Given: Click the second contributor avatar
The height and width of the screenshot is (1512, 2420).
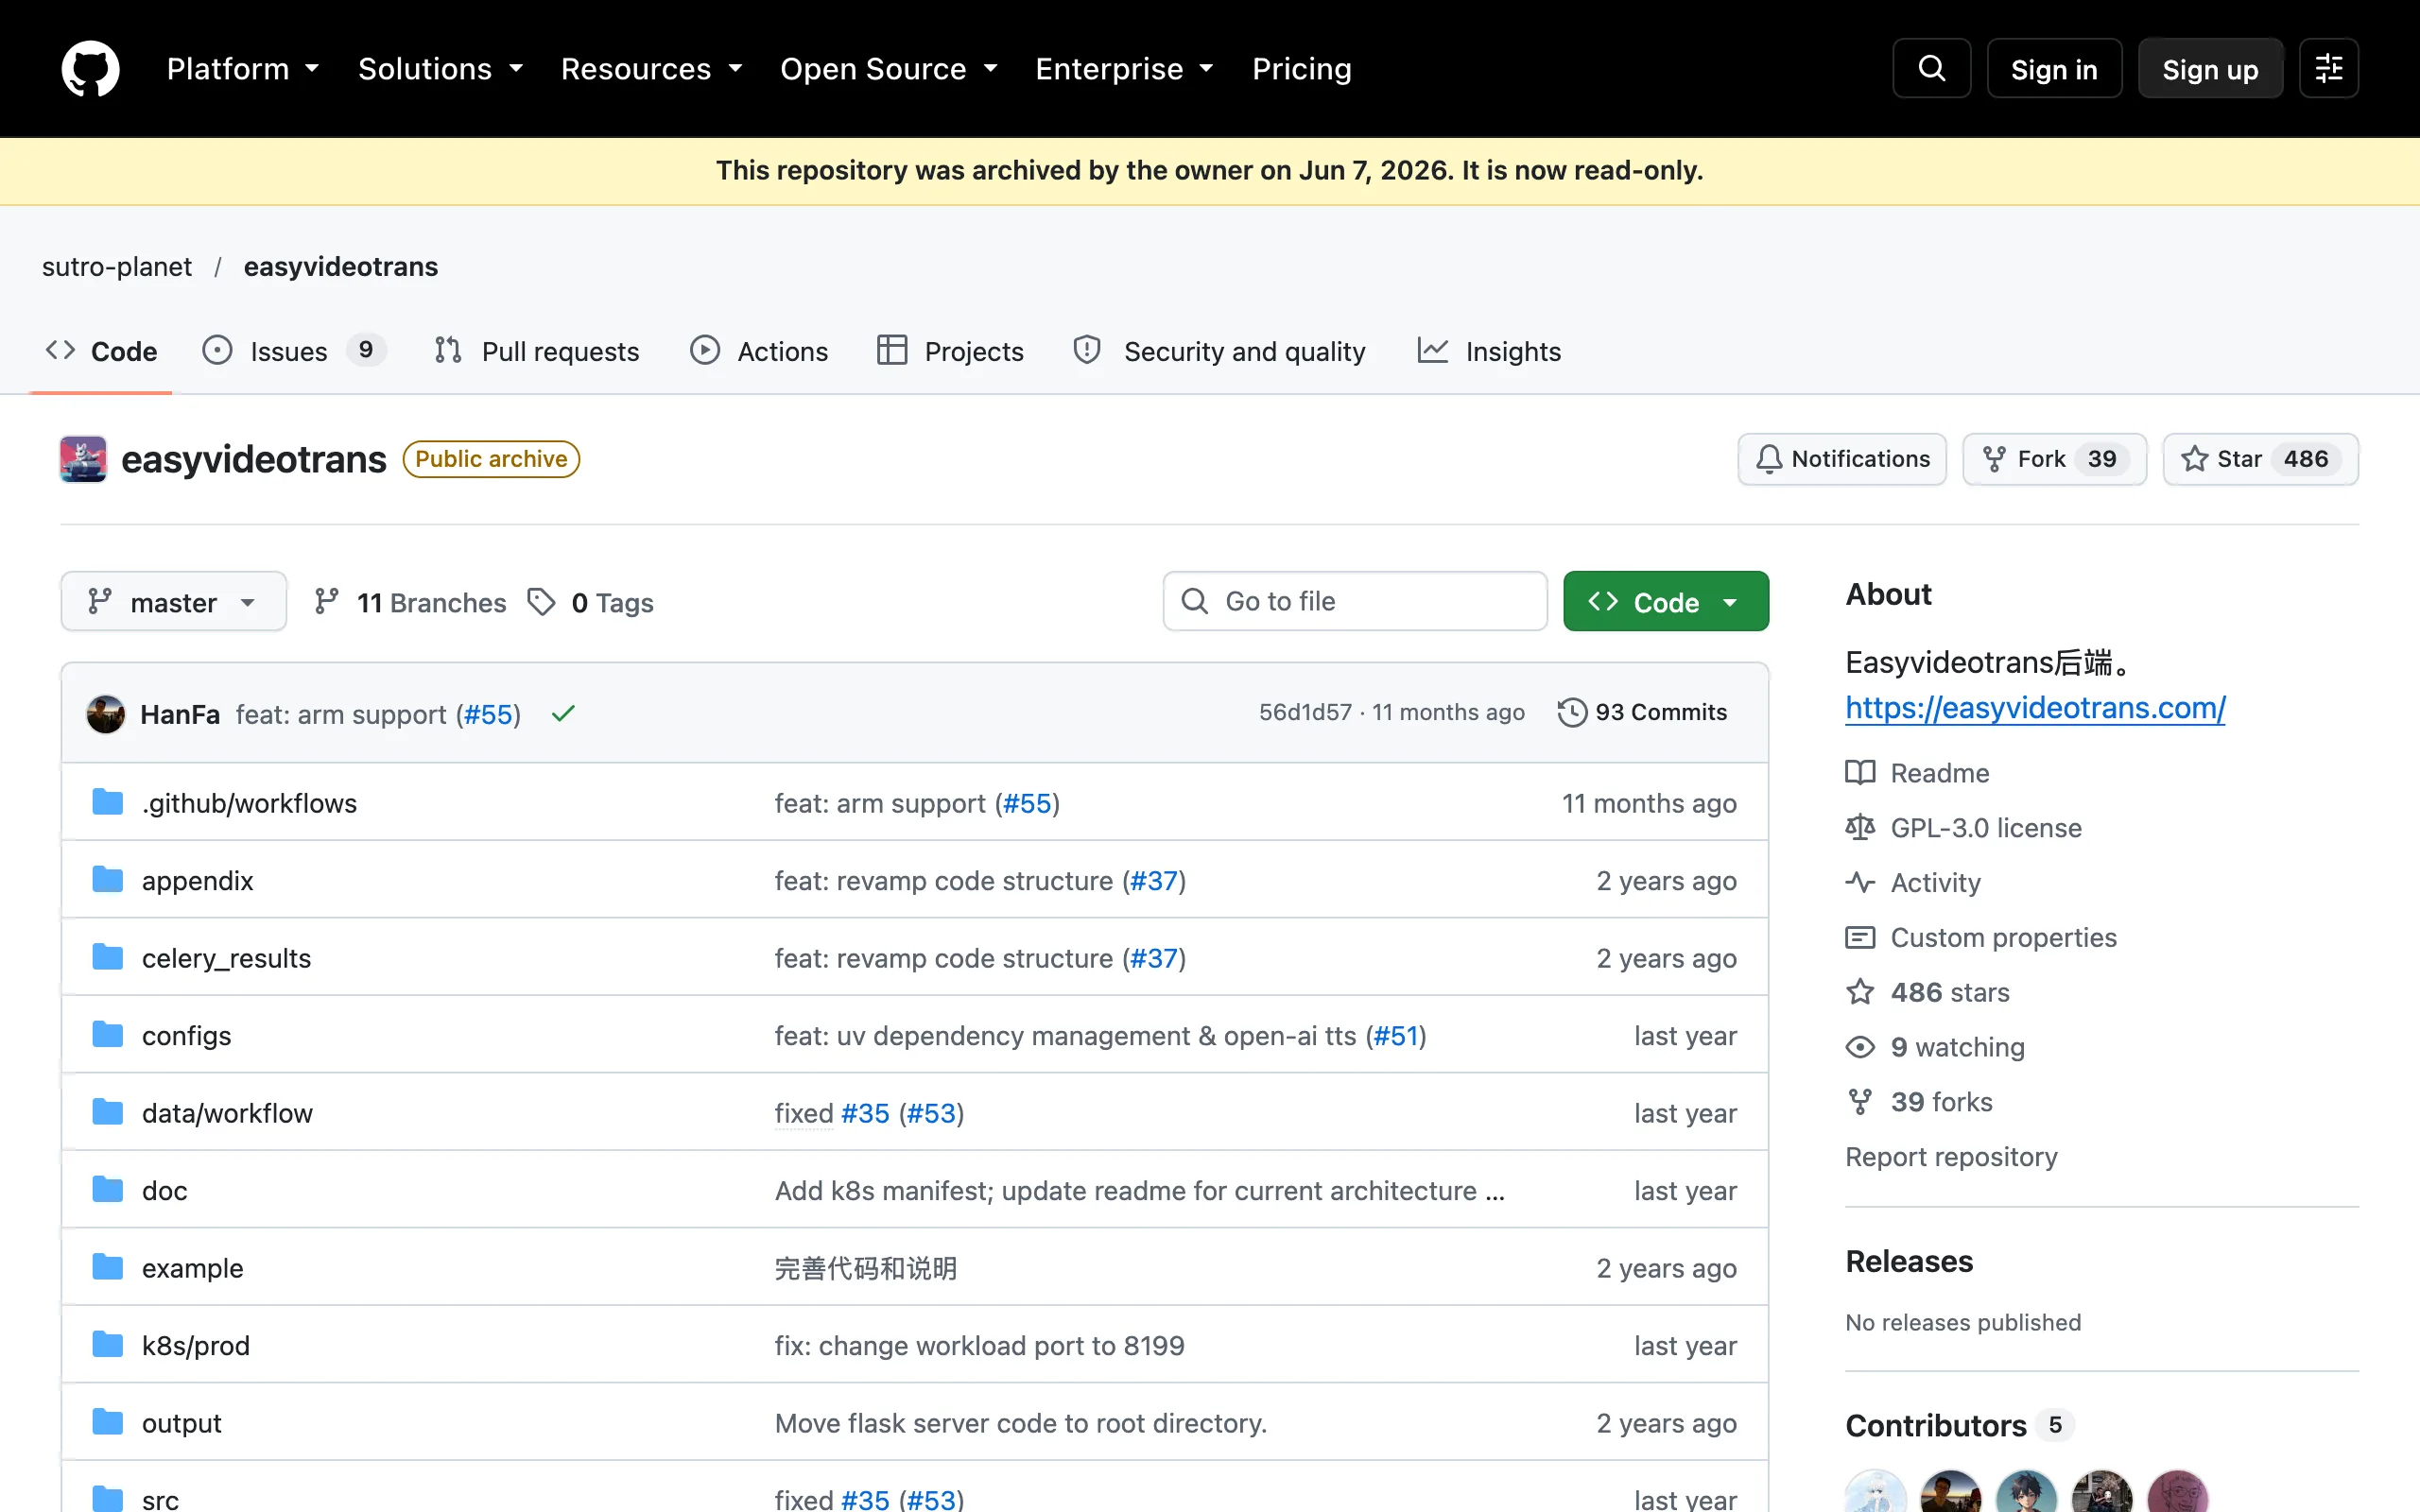Looking at the screenshot, I should [x=1950, y=1492].
